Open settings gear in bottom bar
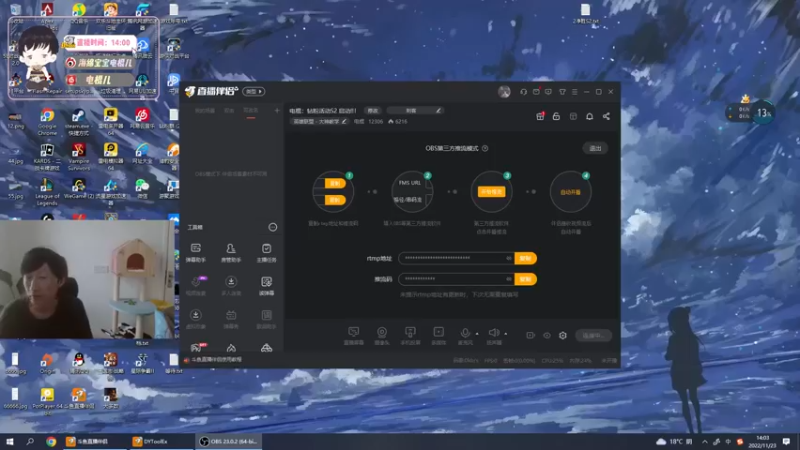The width and height of the screenshot is (800, 450). (563, 335)
